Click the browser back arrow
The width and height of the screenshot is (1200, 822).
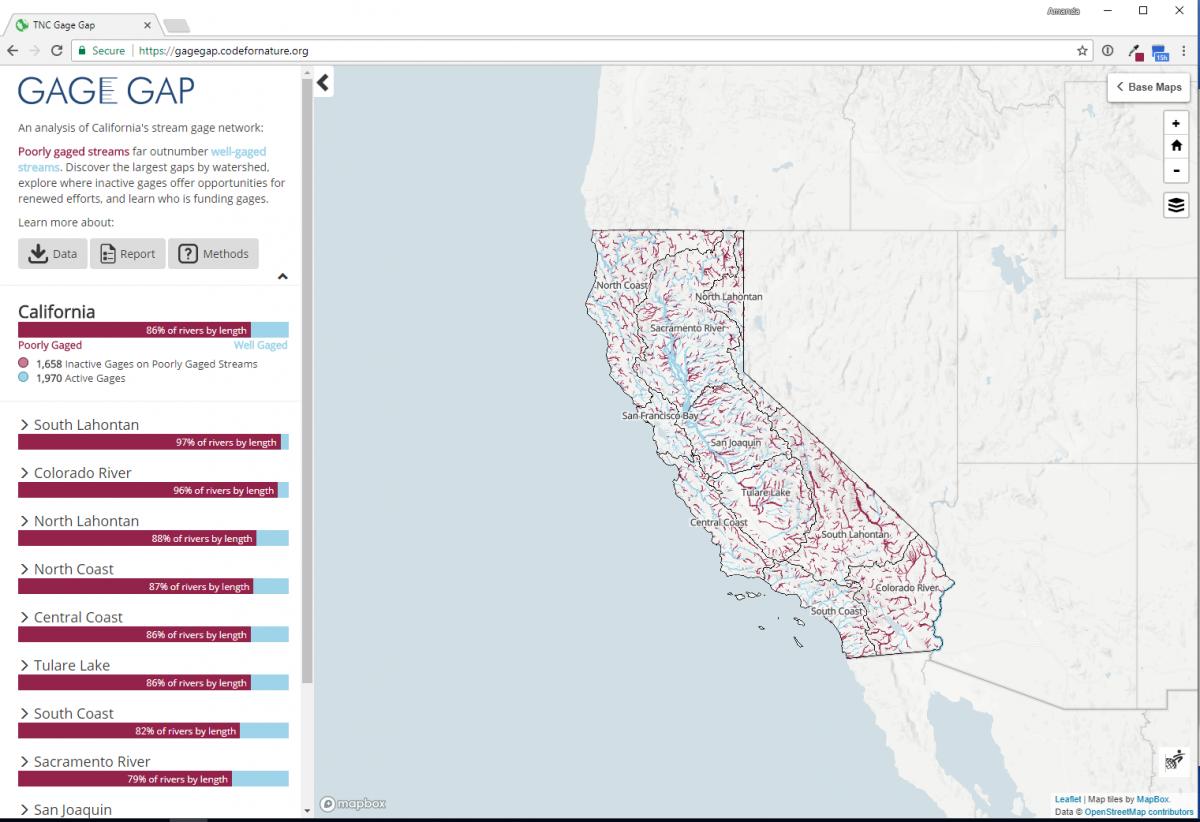click(12, 50)
